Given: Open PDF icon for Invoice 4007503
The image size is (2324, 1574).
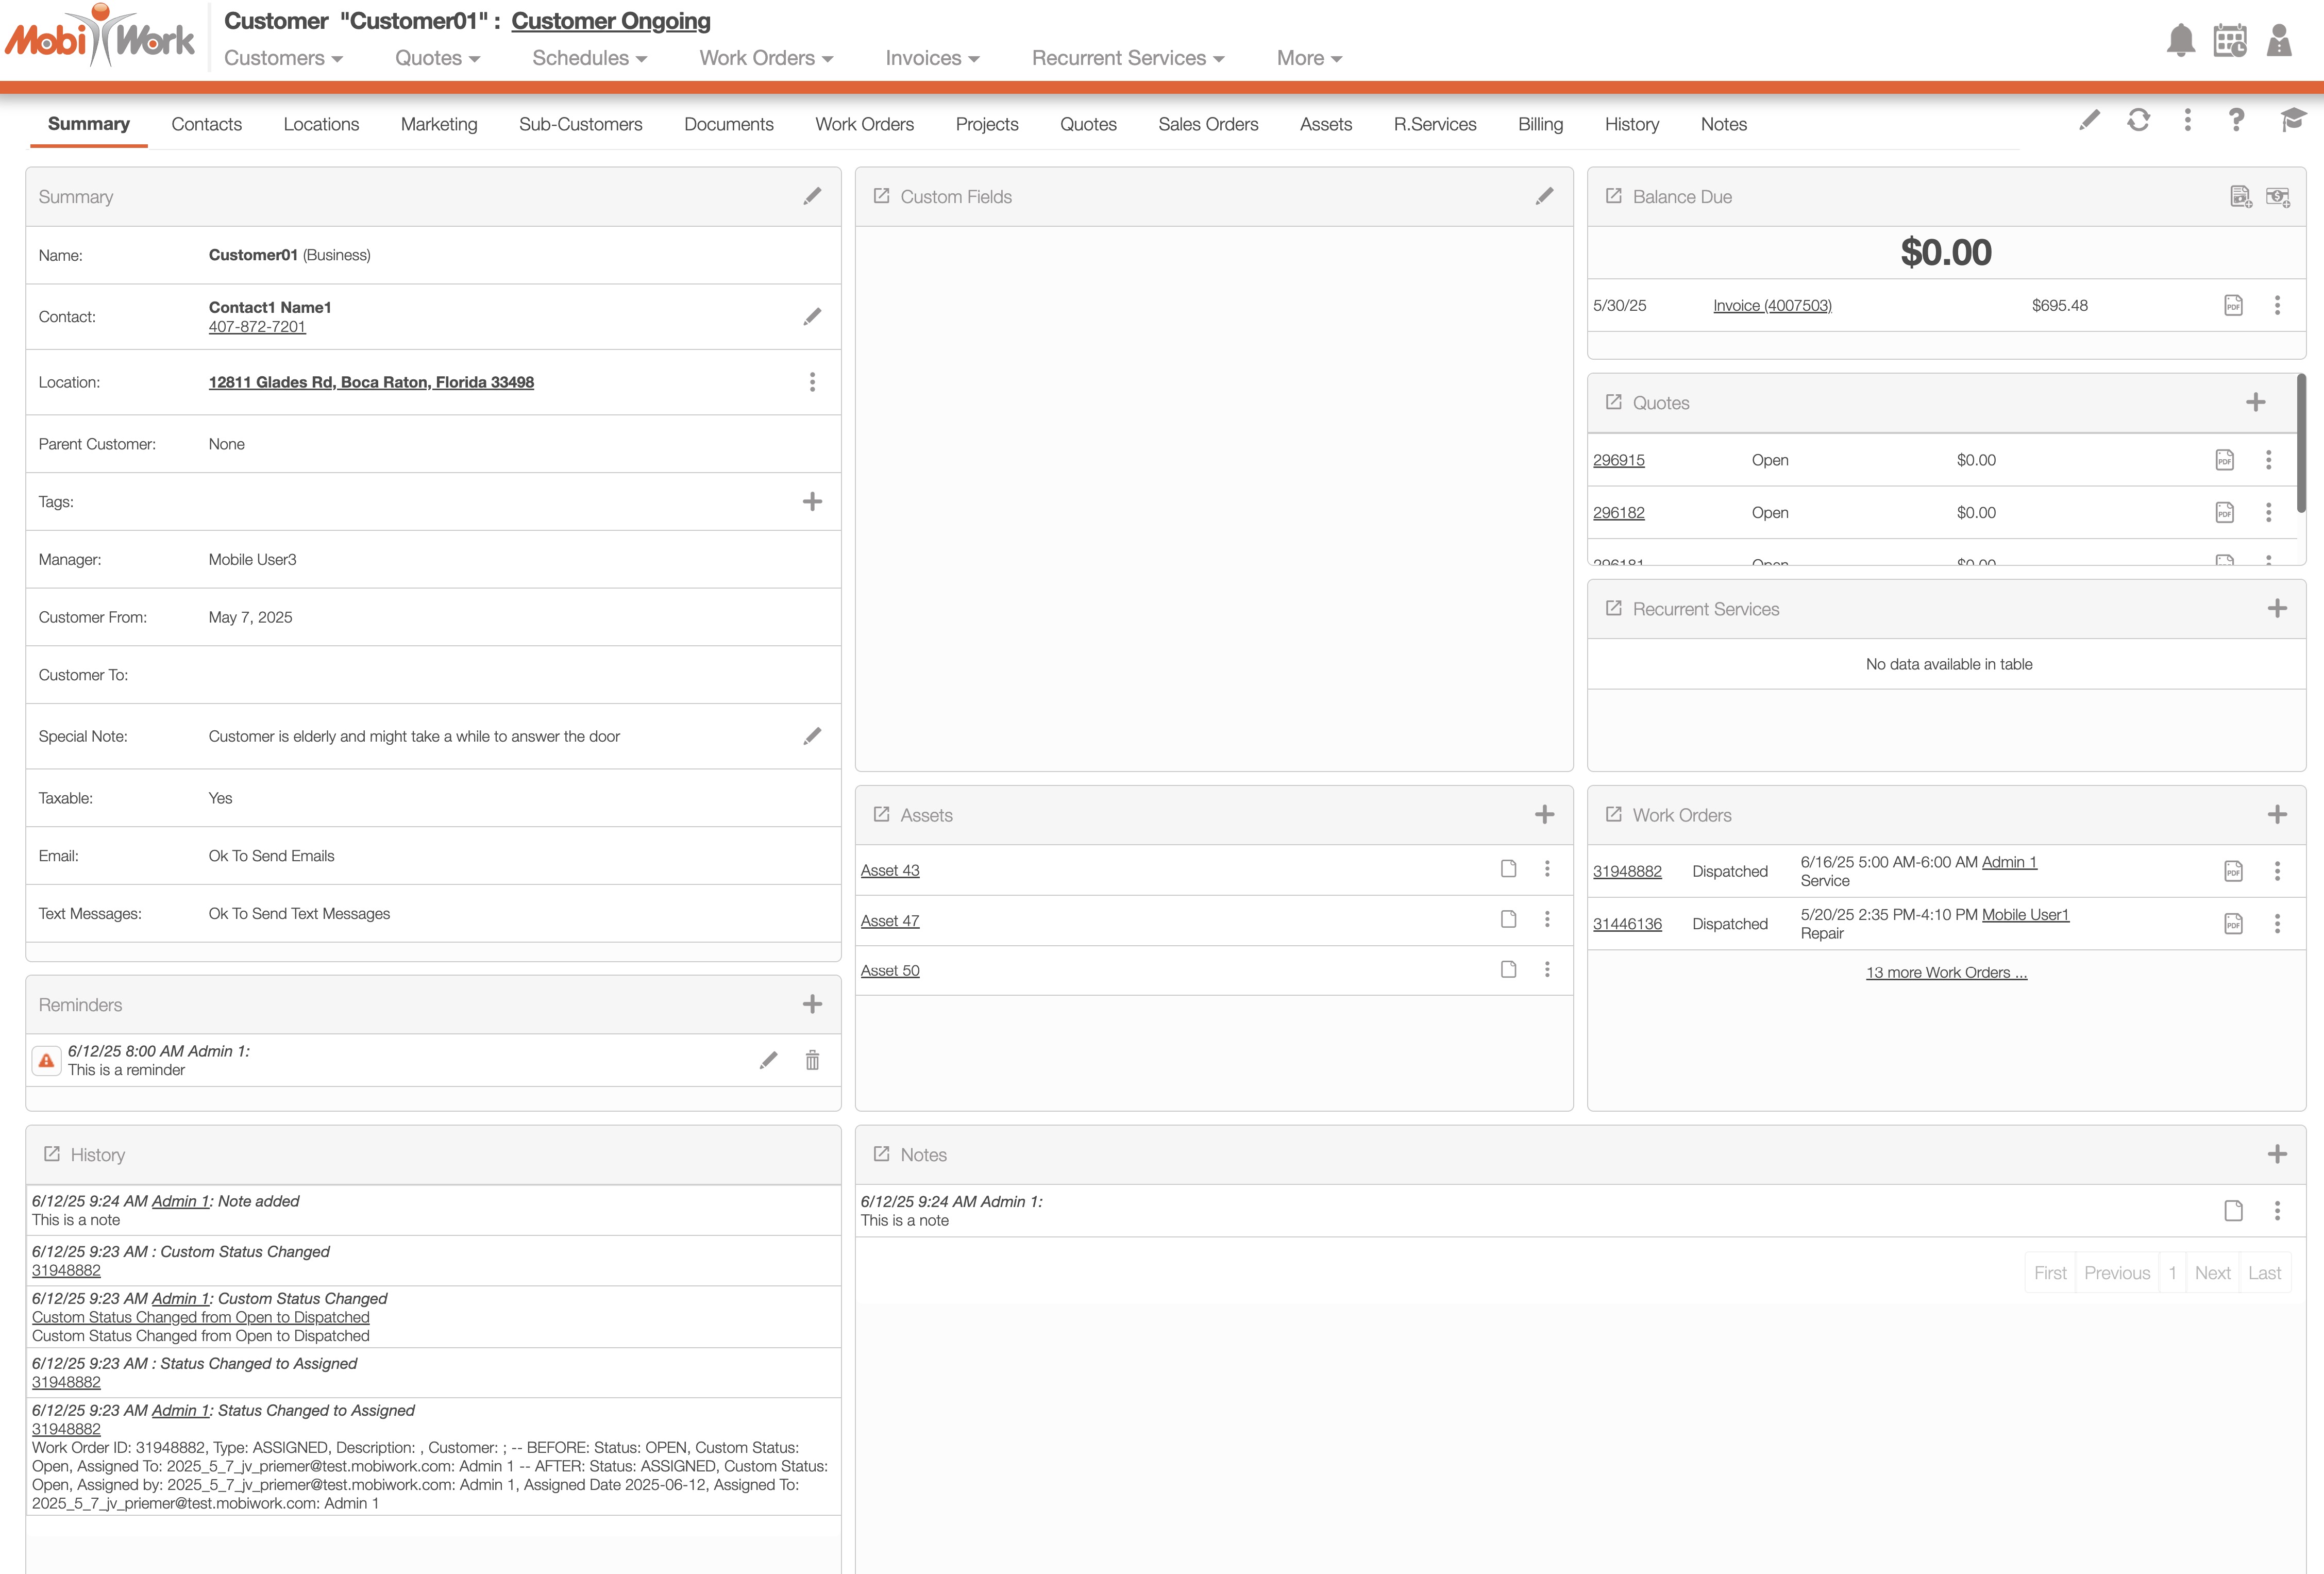Looking at the screenshot, I should [x=2233, y=306].
